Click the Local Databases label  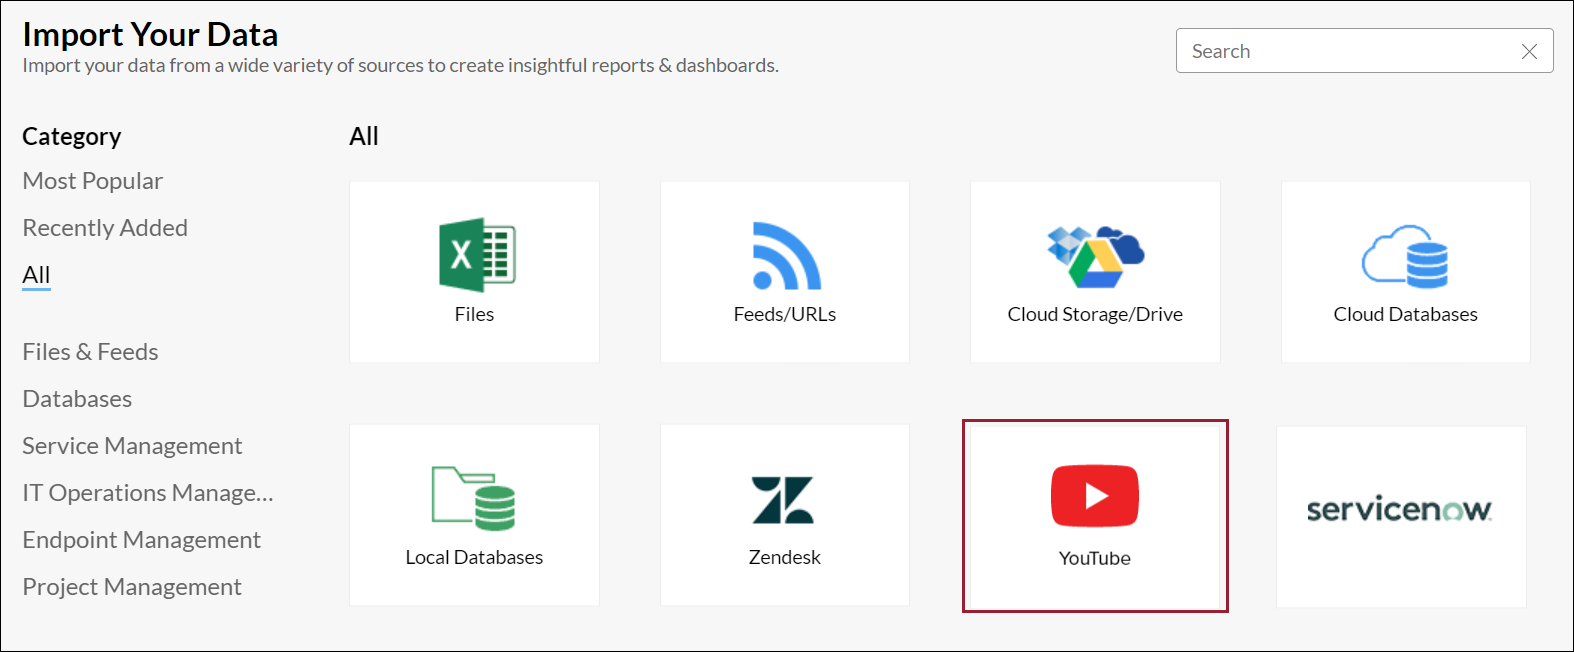click(474, 557)
